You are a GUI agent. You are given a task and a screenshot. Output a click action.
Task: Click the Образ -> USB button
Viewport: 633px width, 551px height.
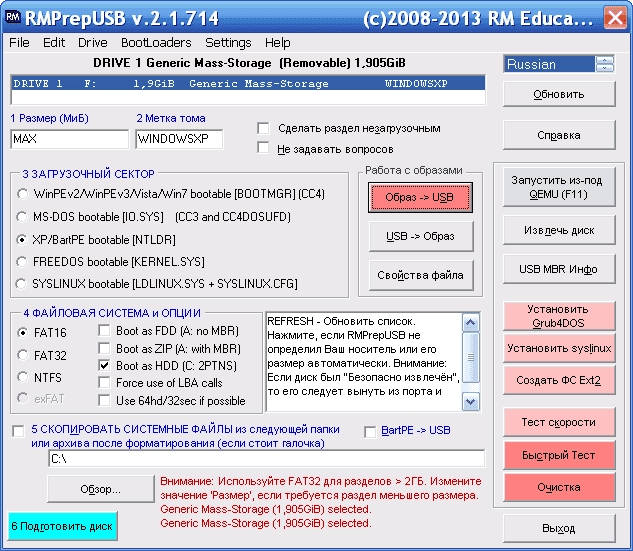(x=420, y=197)
